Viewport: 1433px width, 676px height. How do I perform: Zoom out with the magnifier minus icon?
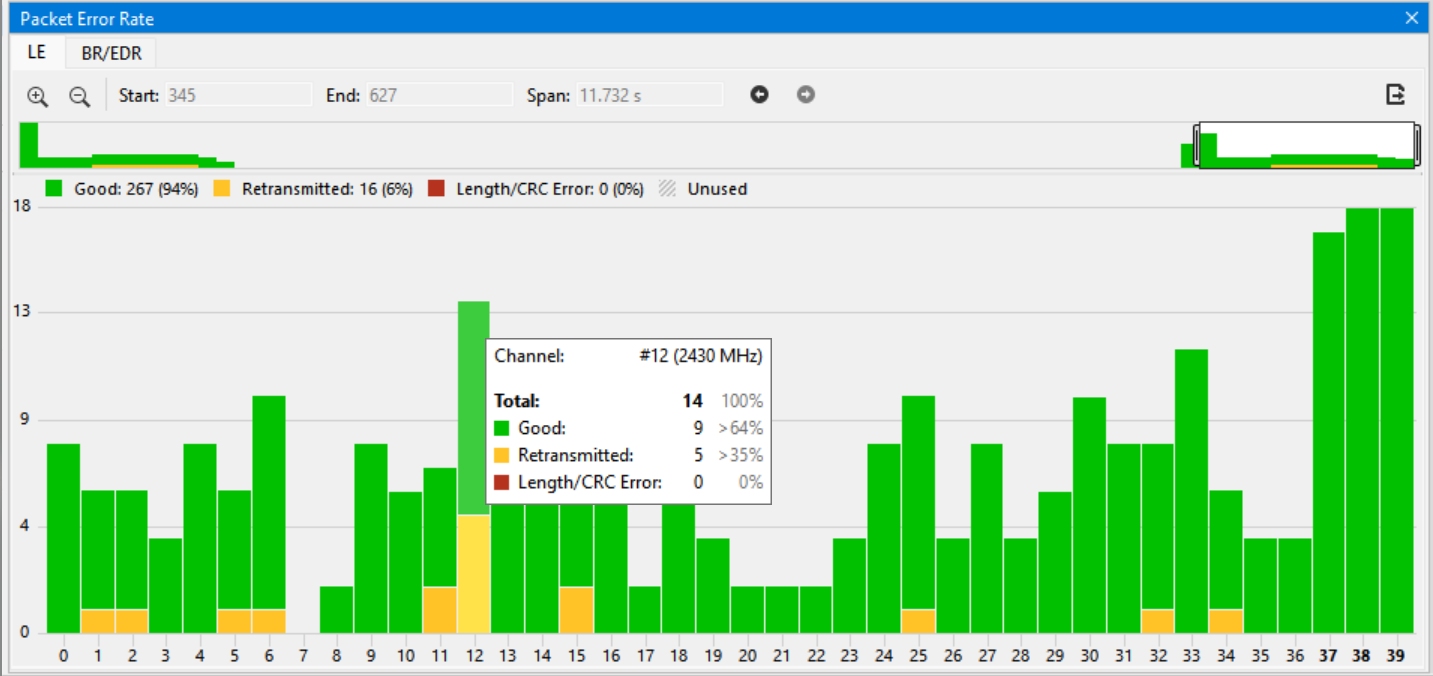[79, 96]
